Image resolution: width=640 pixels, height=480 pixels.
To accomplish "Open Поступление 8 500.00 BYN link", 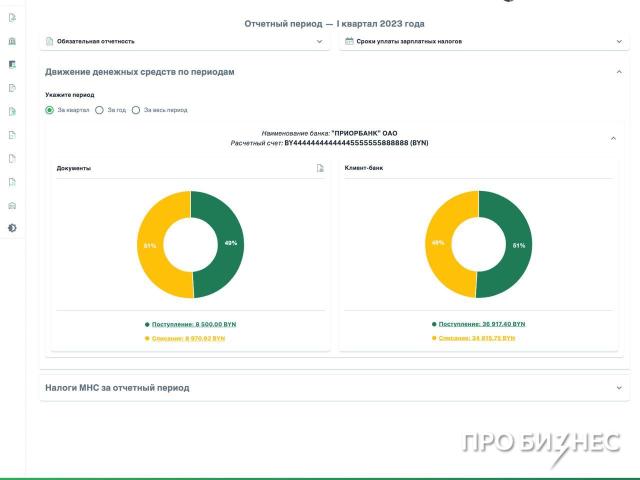I will pyautogui.click(x=194, y=324).
